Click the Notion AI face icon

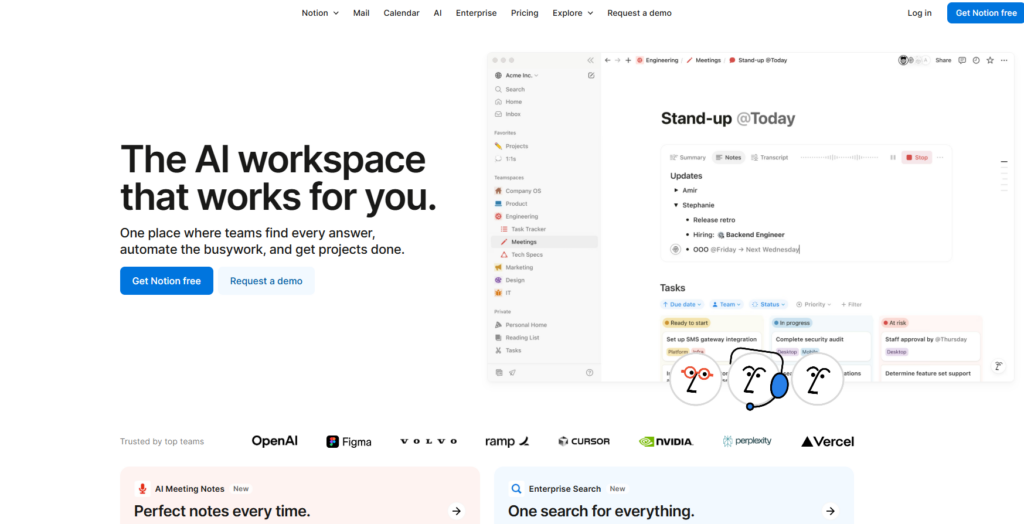point(998,367)
